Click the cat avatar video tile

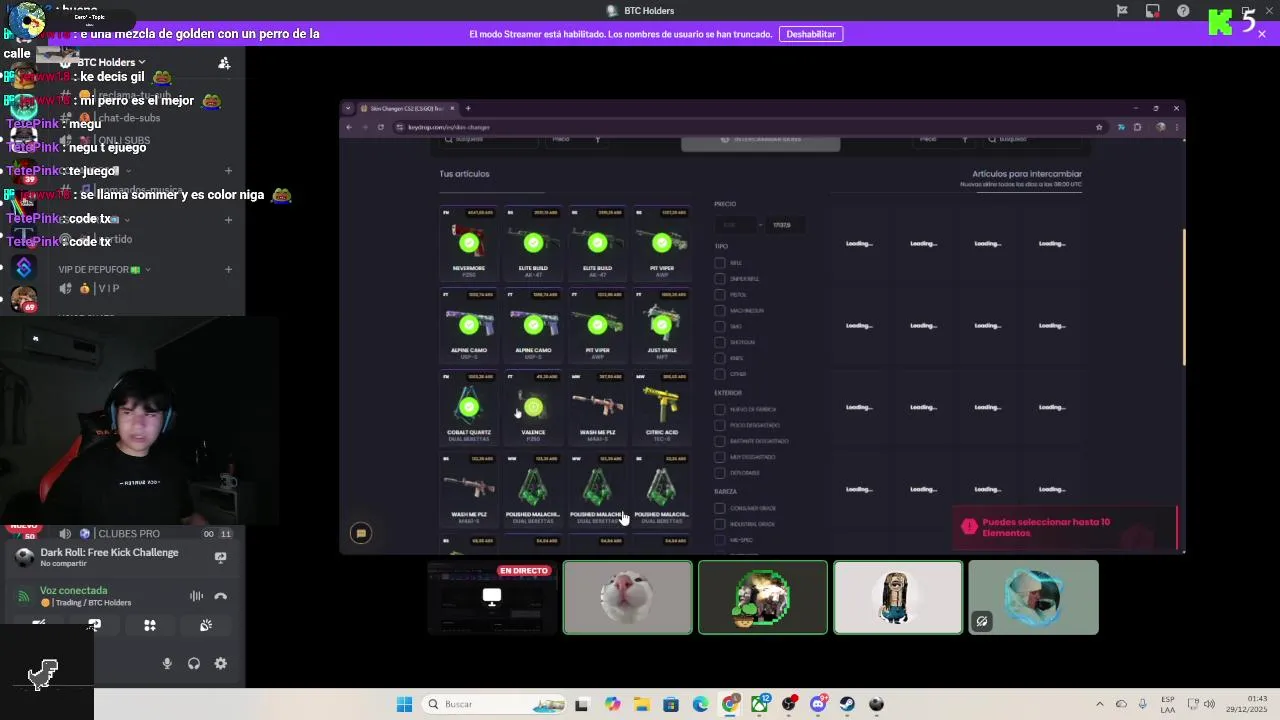pos(628,597)
